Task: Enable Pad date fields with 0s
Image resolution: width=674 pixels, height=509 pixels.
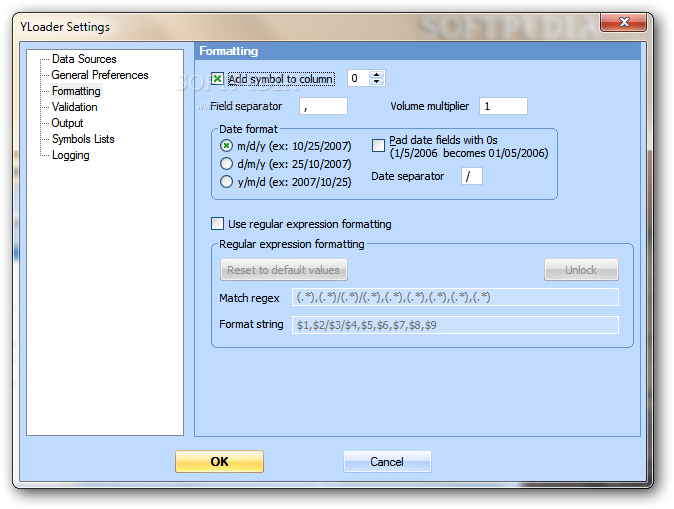Action: [x=378, y=146]
